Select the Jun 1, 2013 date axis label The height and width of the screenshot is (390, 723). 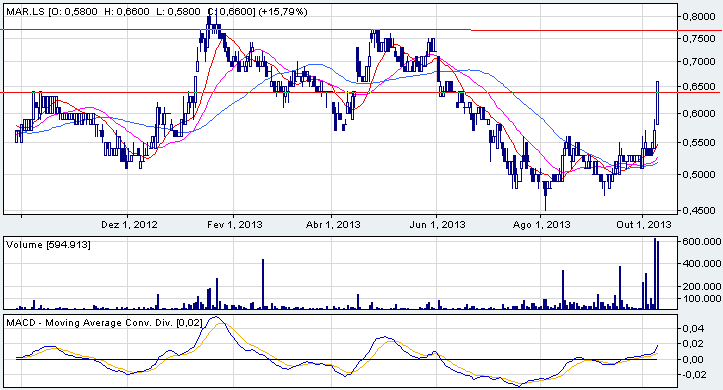438,225
